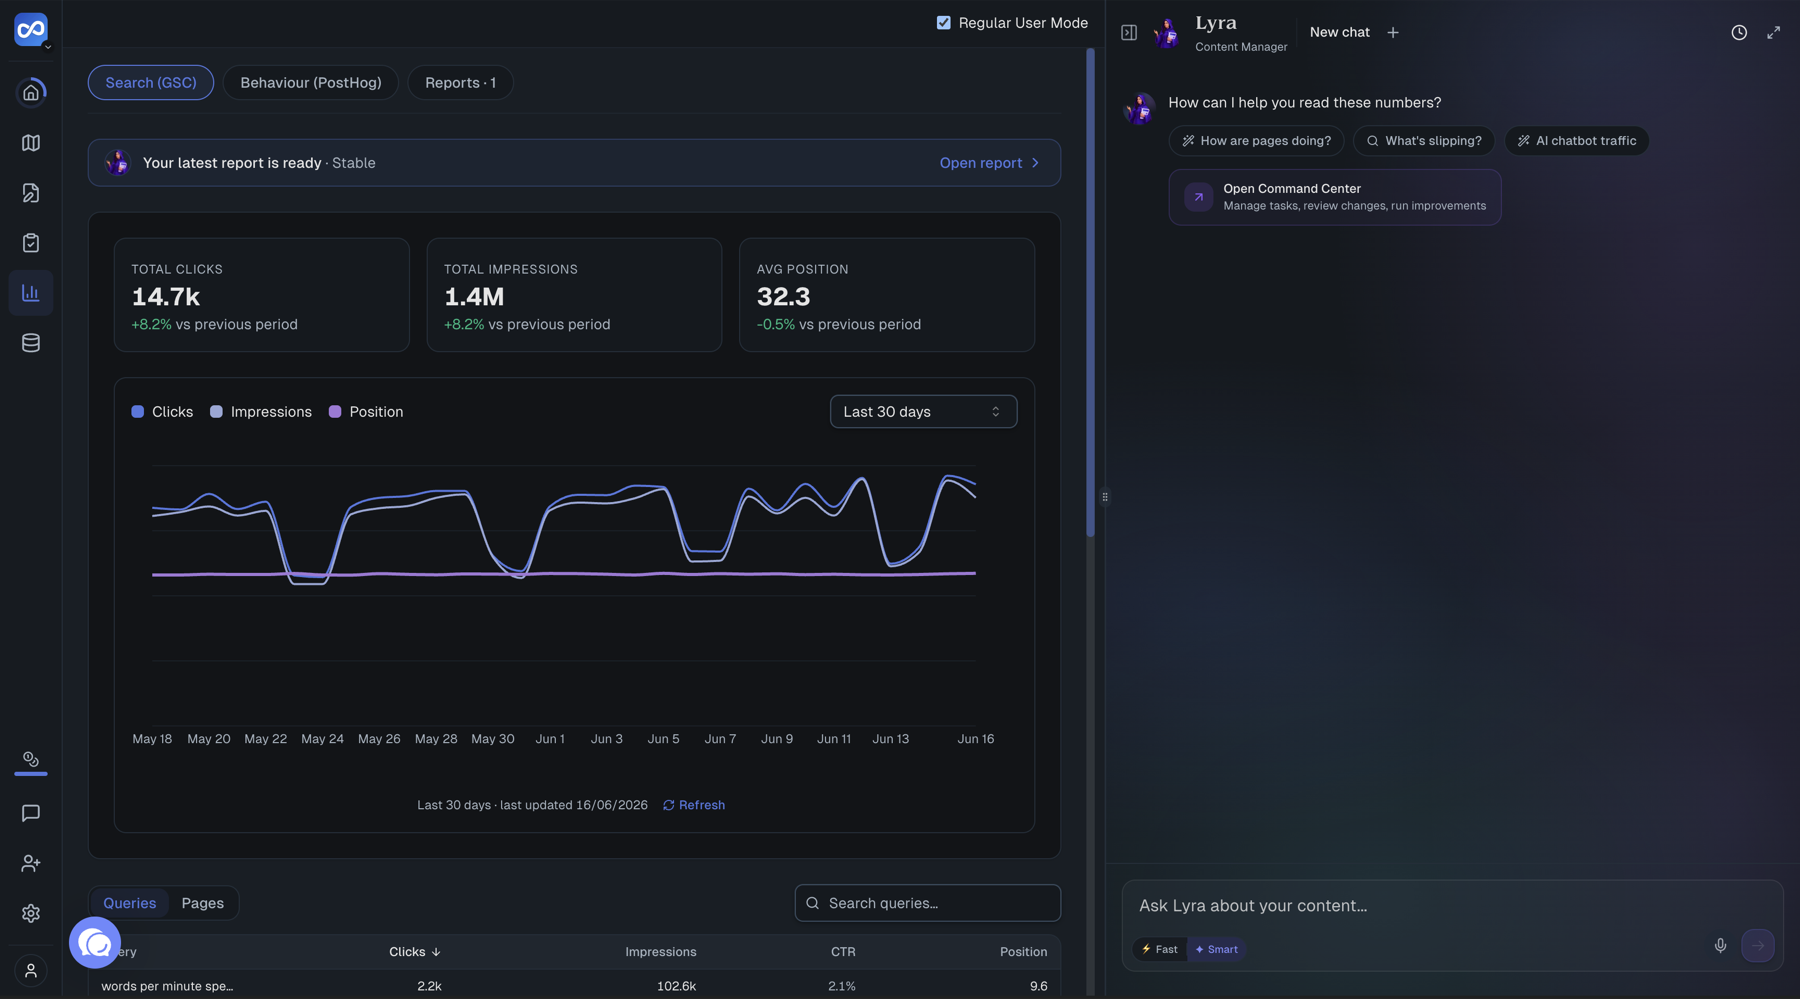Open the Last 30 days dropdown
This screenshot has height=999, width=1800.
click(x=923, y=412)
